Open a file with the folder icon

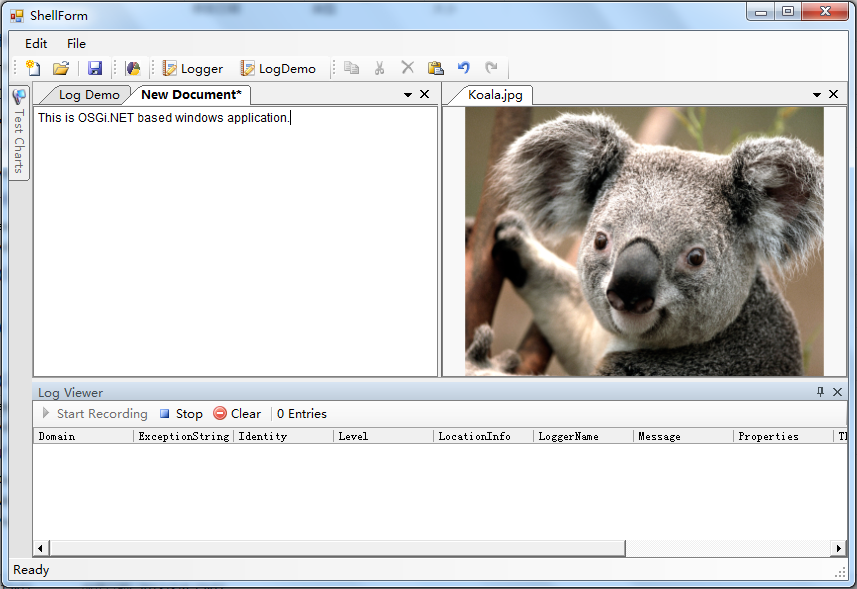click(x=59, y=67)
